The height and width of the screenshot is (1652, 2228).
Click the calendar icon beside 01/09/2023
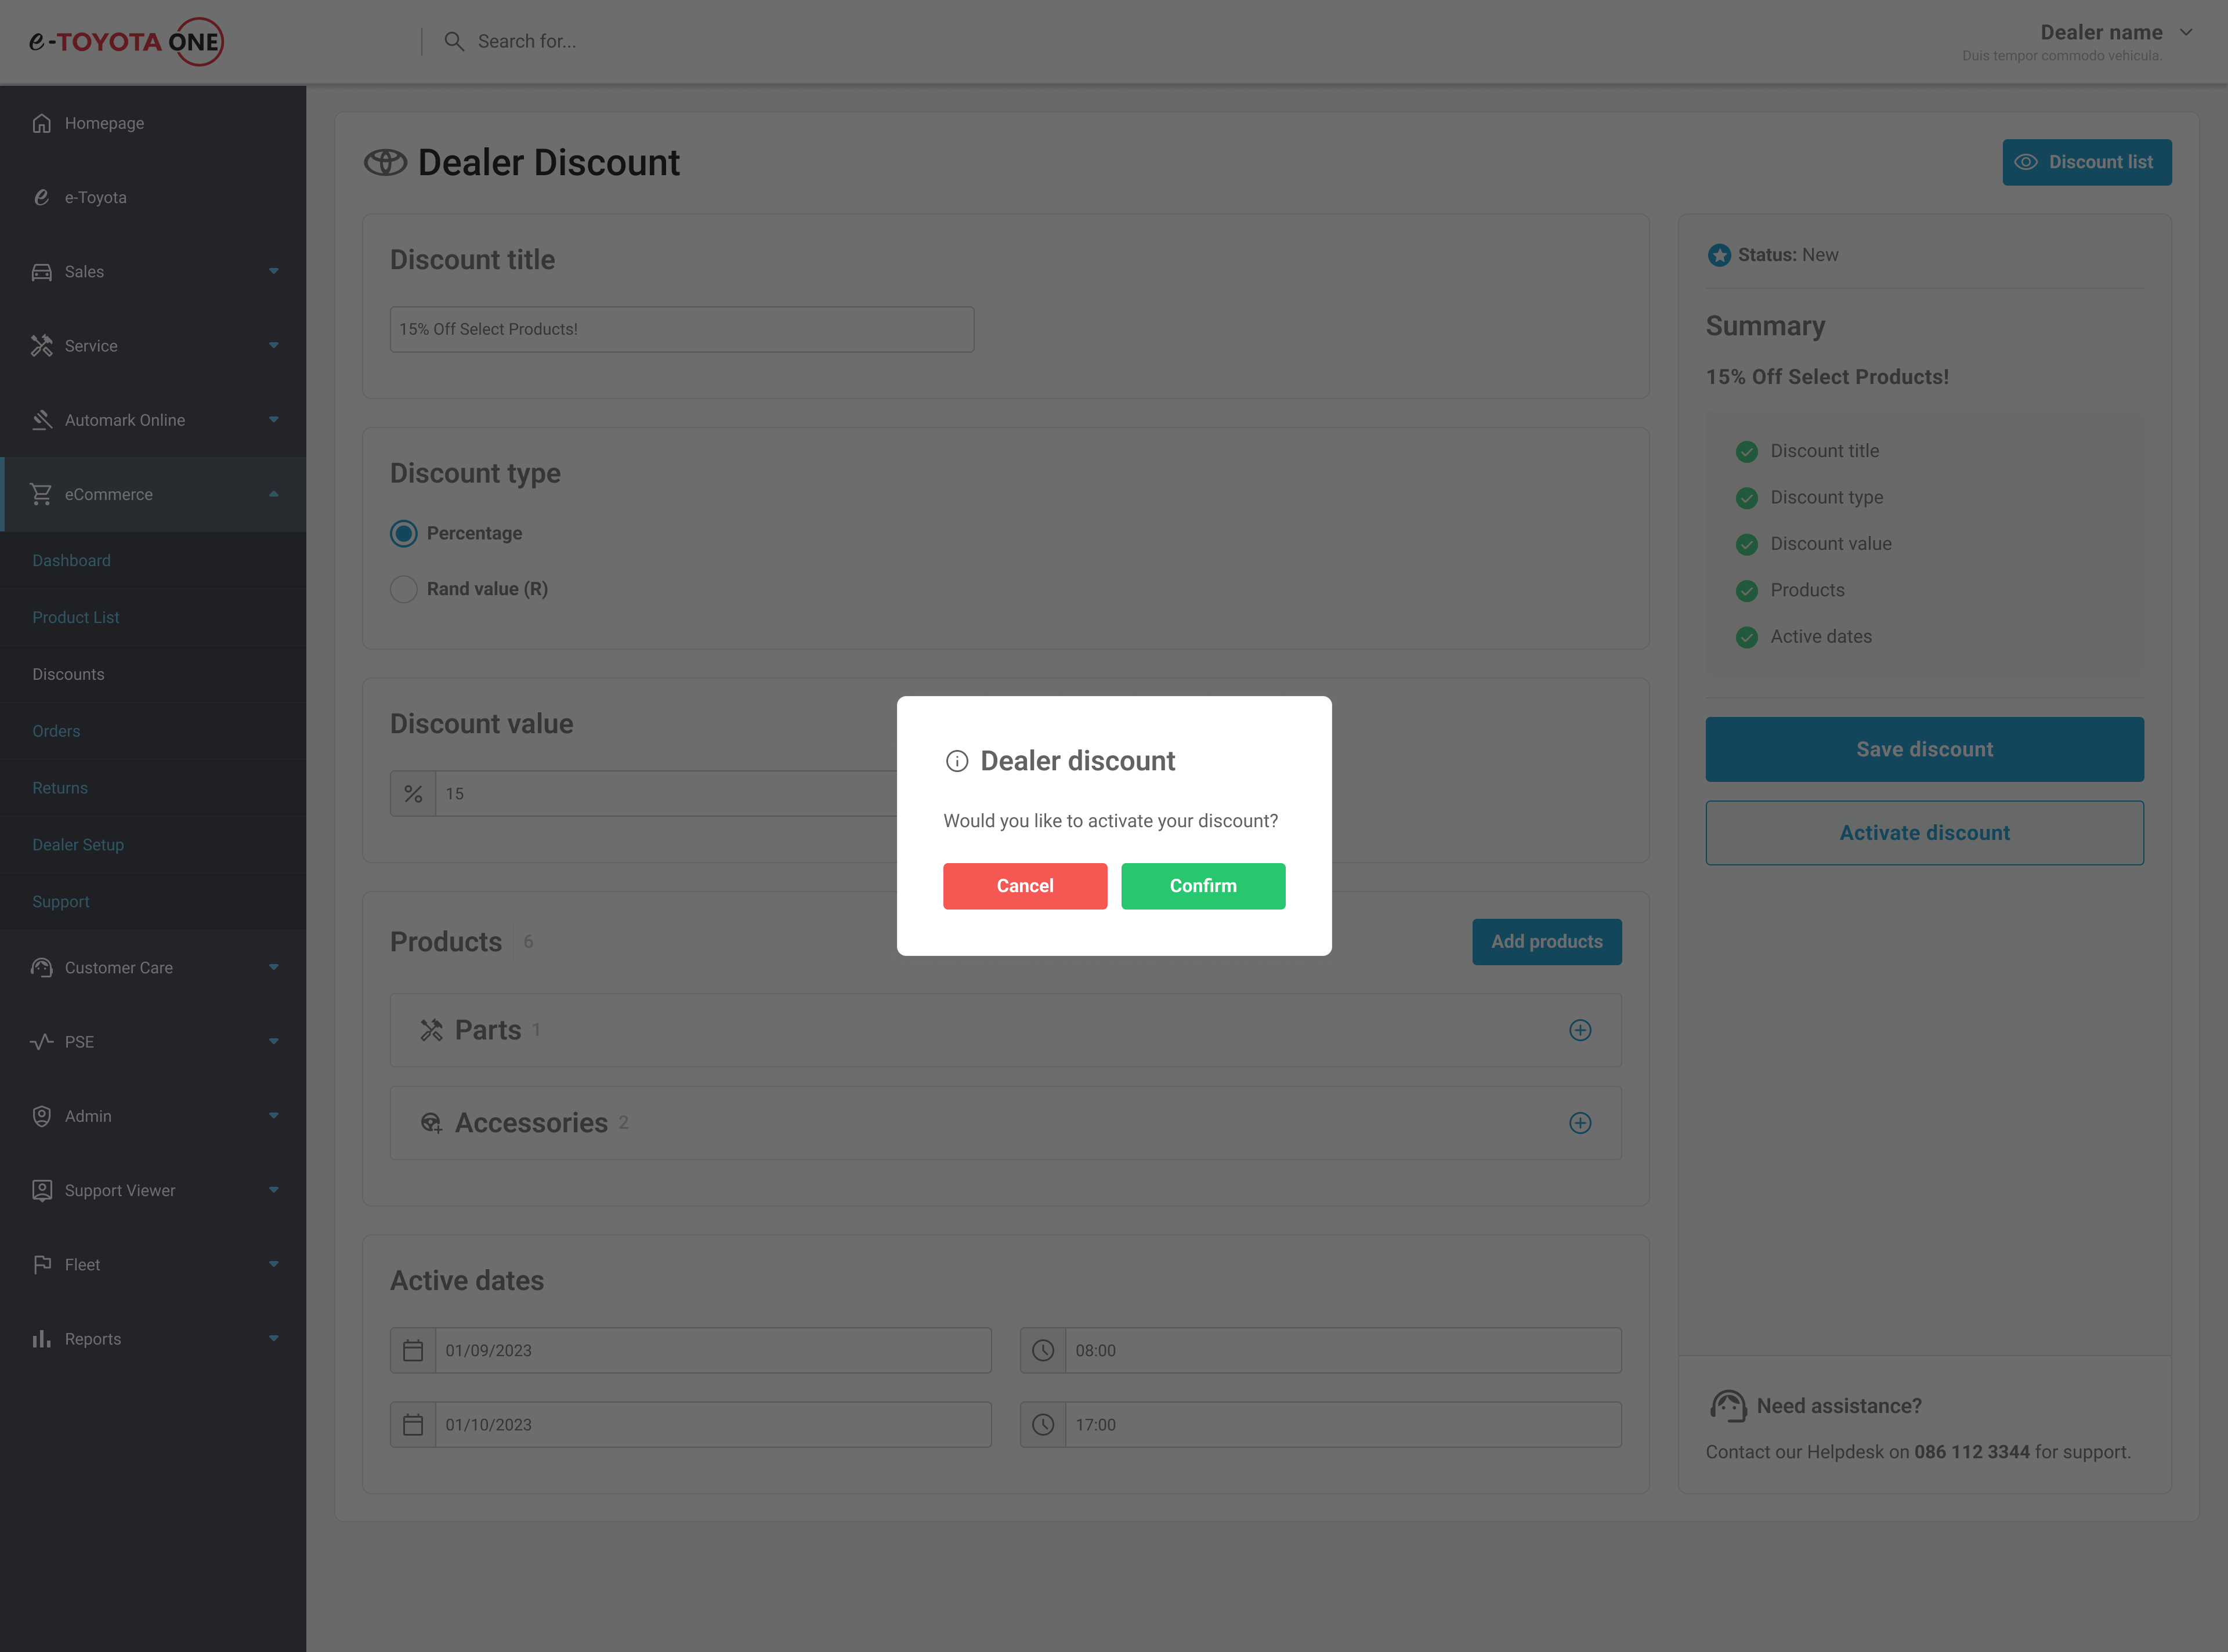pyautogui.click(x=413, y=1350)
